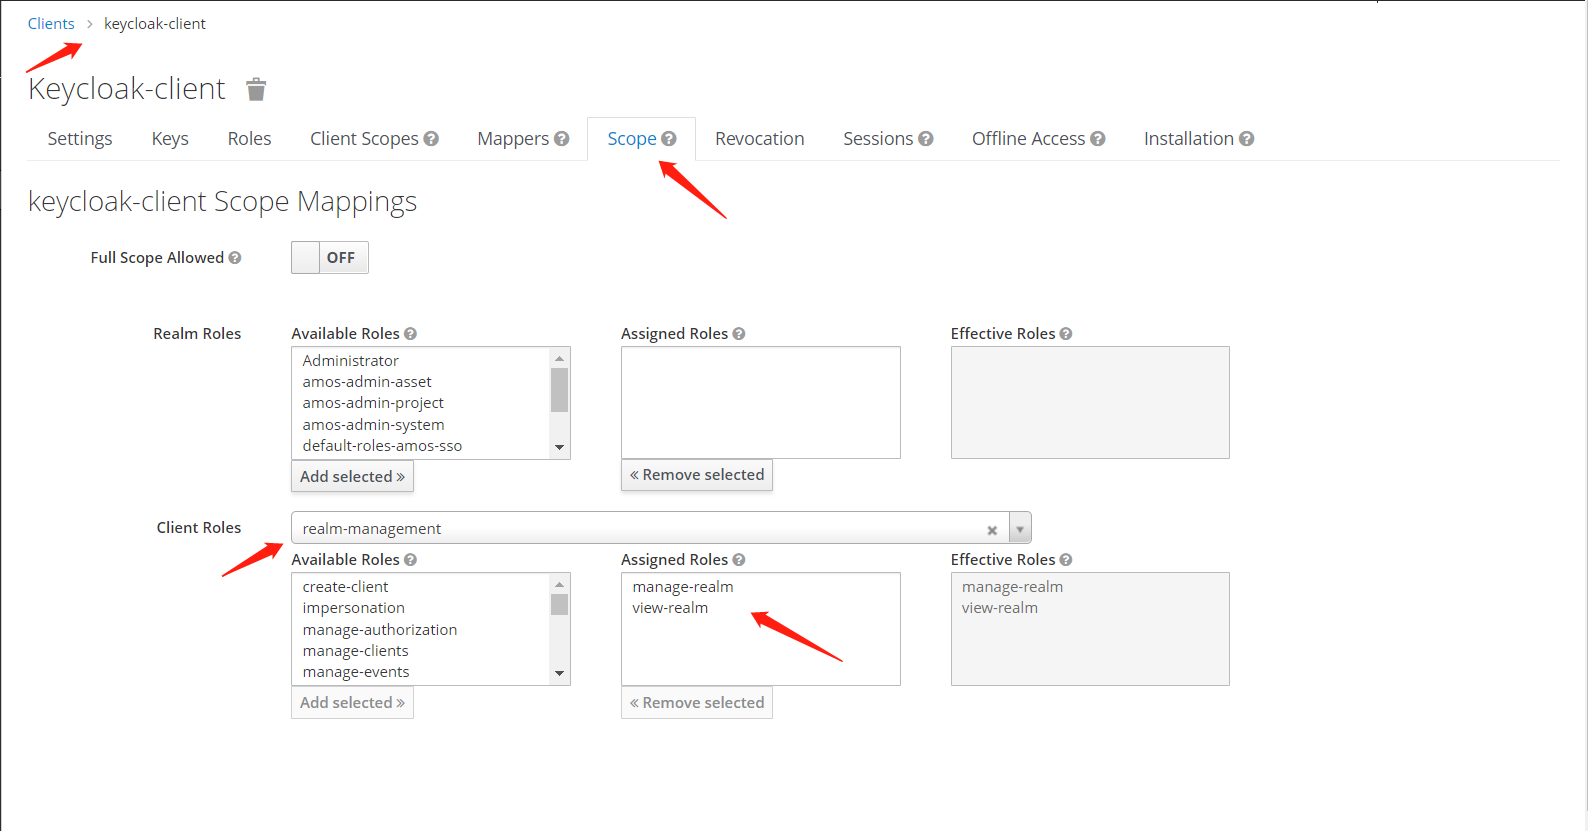Switch to the Client Scopes tab

coord(364,139)
